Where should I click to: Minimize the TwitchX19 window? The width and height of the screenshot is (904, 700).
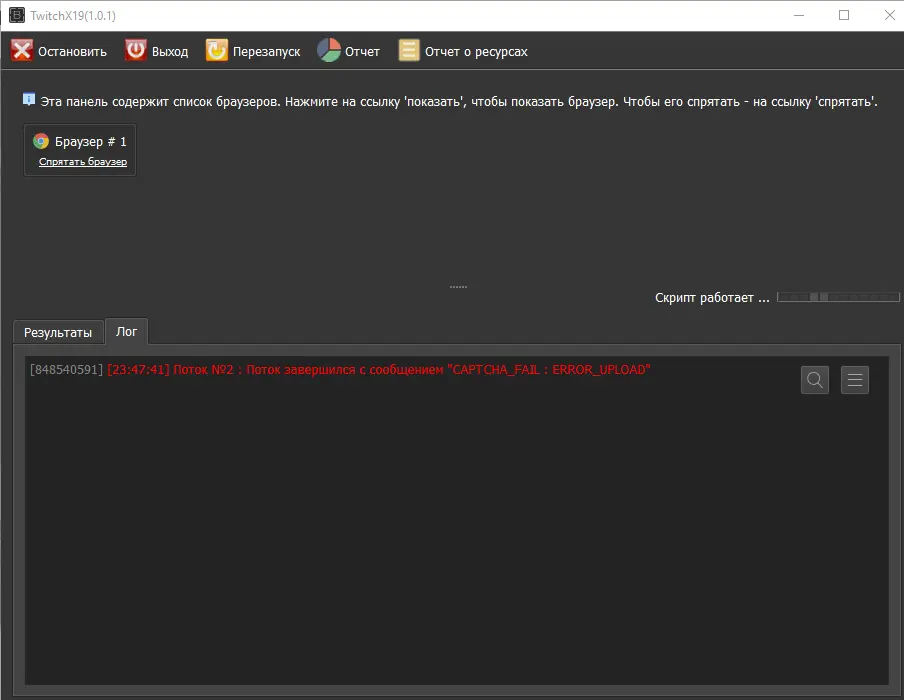[798, 16]
